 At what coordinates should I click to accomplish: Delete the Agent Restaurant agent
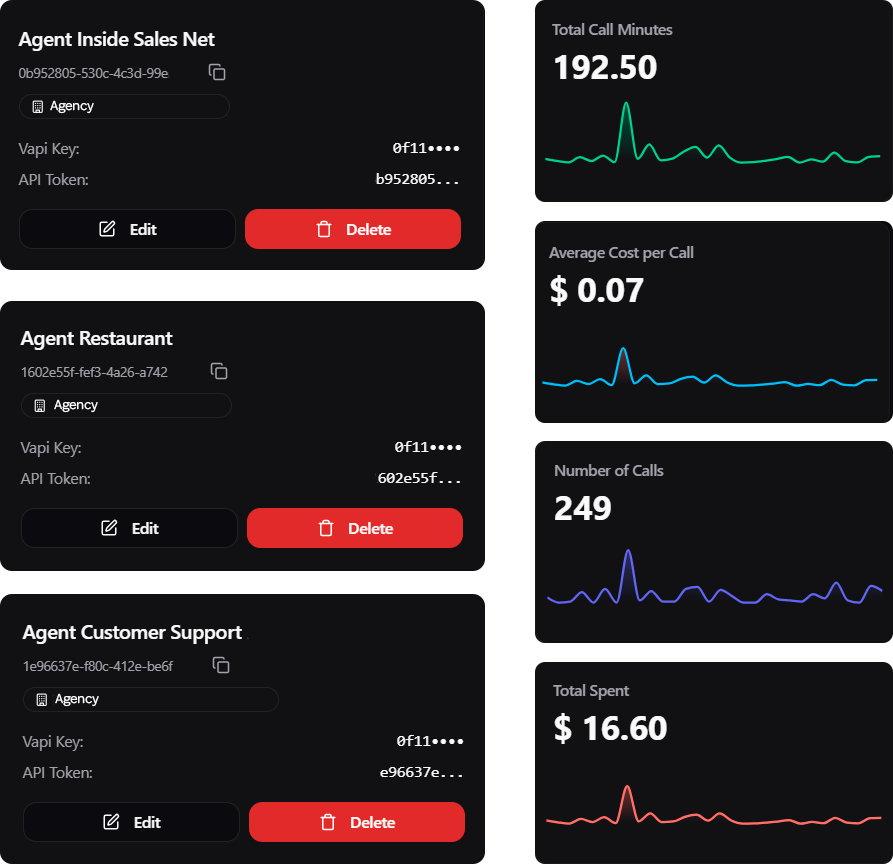[354, 528]
